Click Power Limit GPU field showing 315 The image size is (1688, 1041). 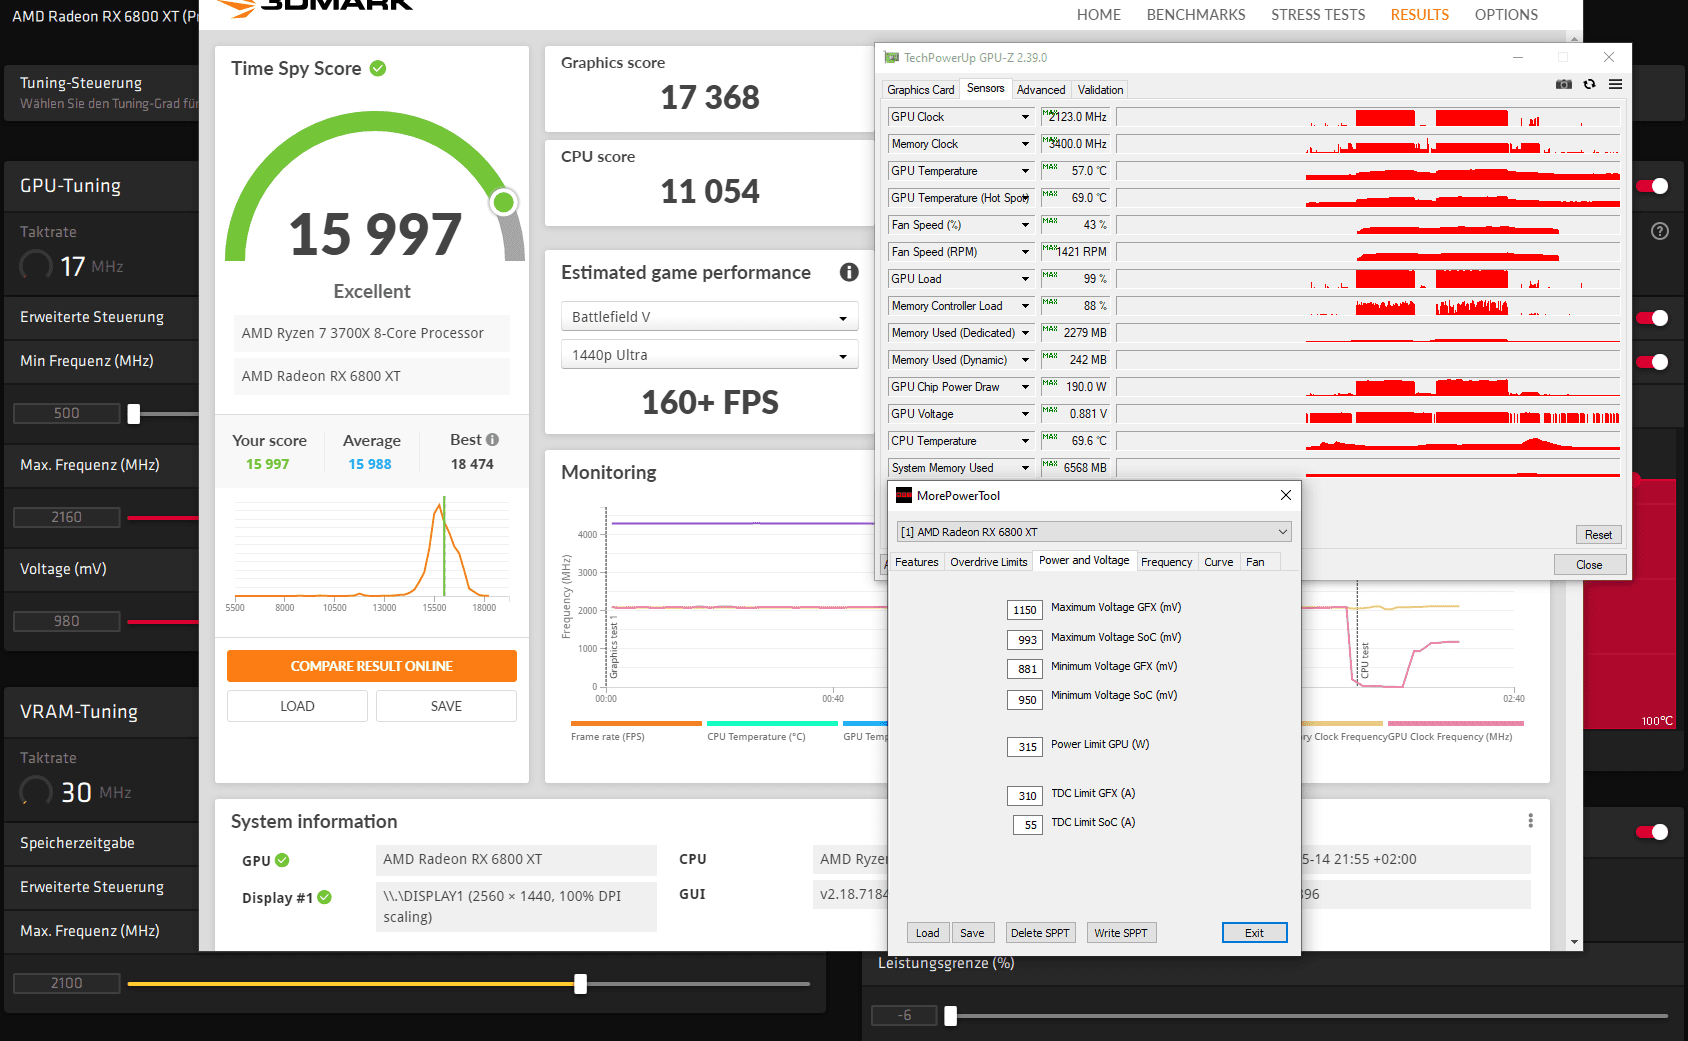tap(1025, 747)
